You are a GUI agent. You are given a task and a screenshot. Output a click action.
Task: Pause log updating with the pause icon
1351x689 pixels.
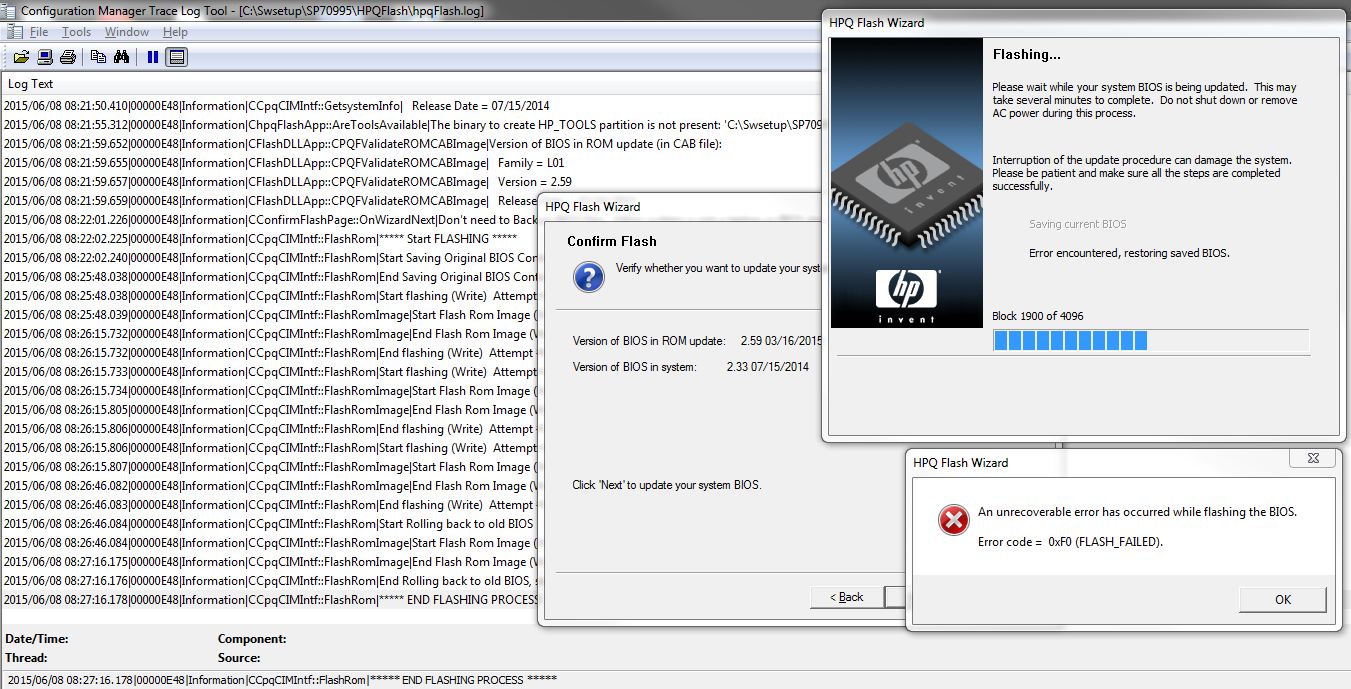[x=152, y=57]
